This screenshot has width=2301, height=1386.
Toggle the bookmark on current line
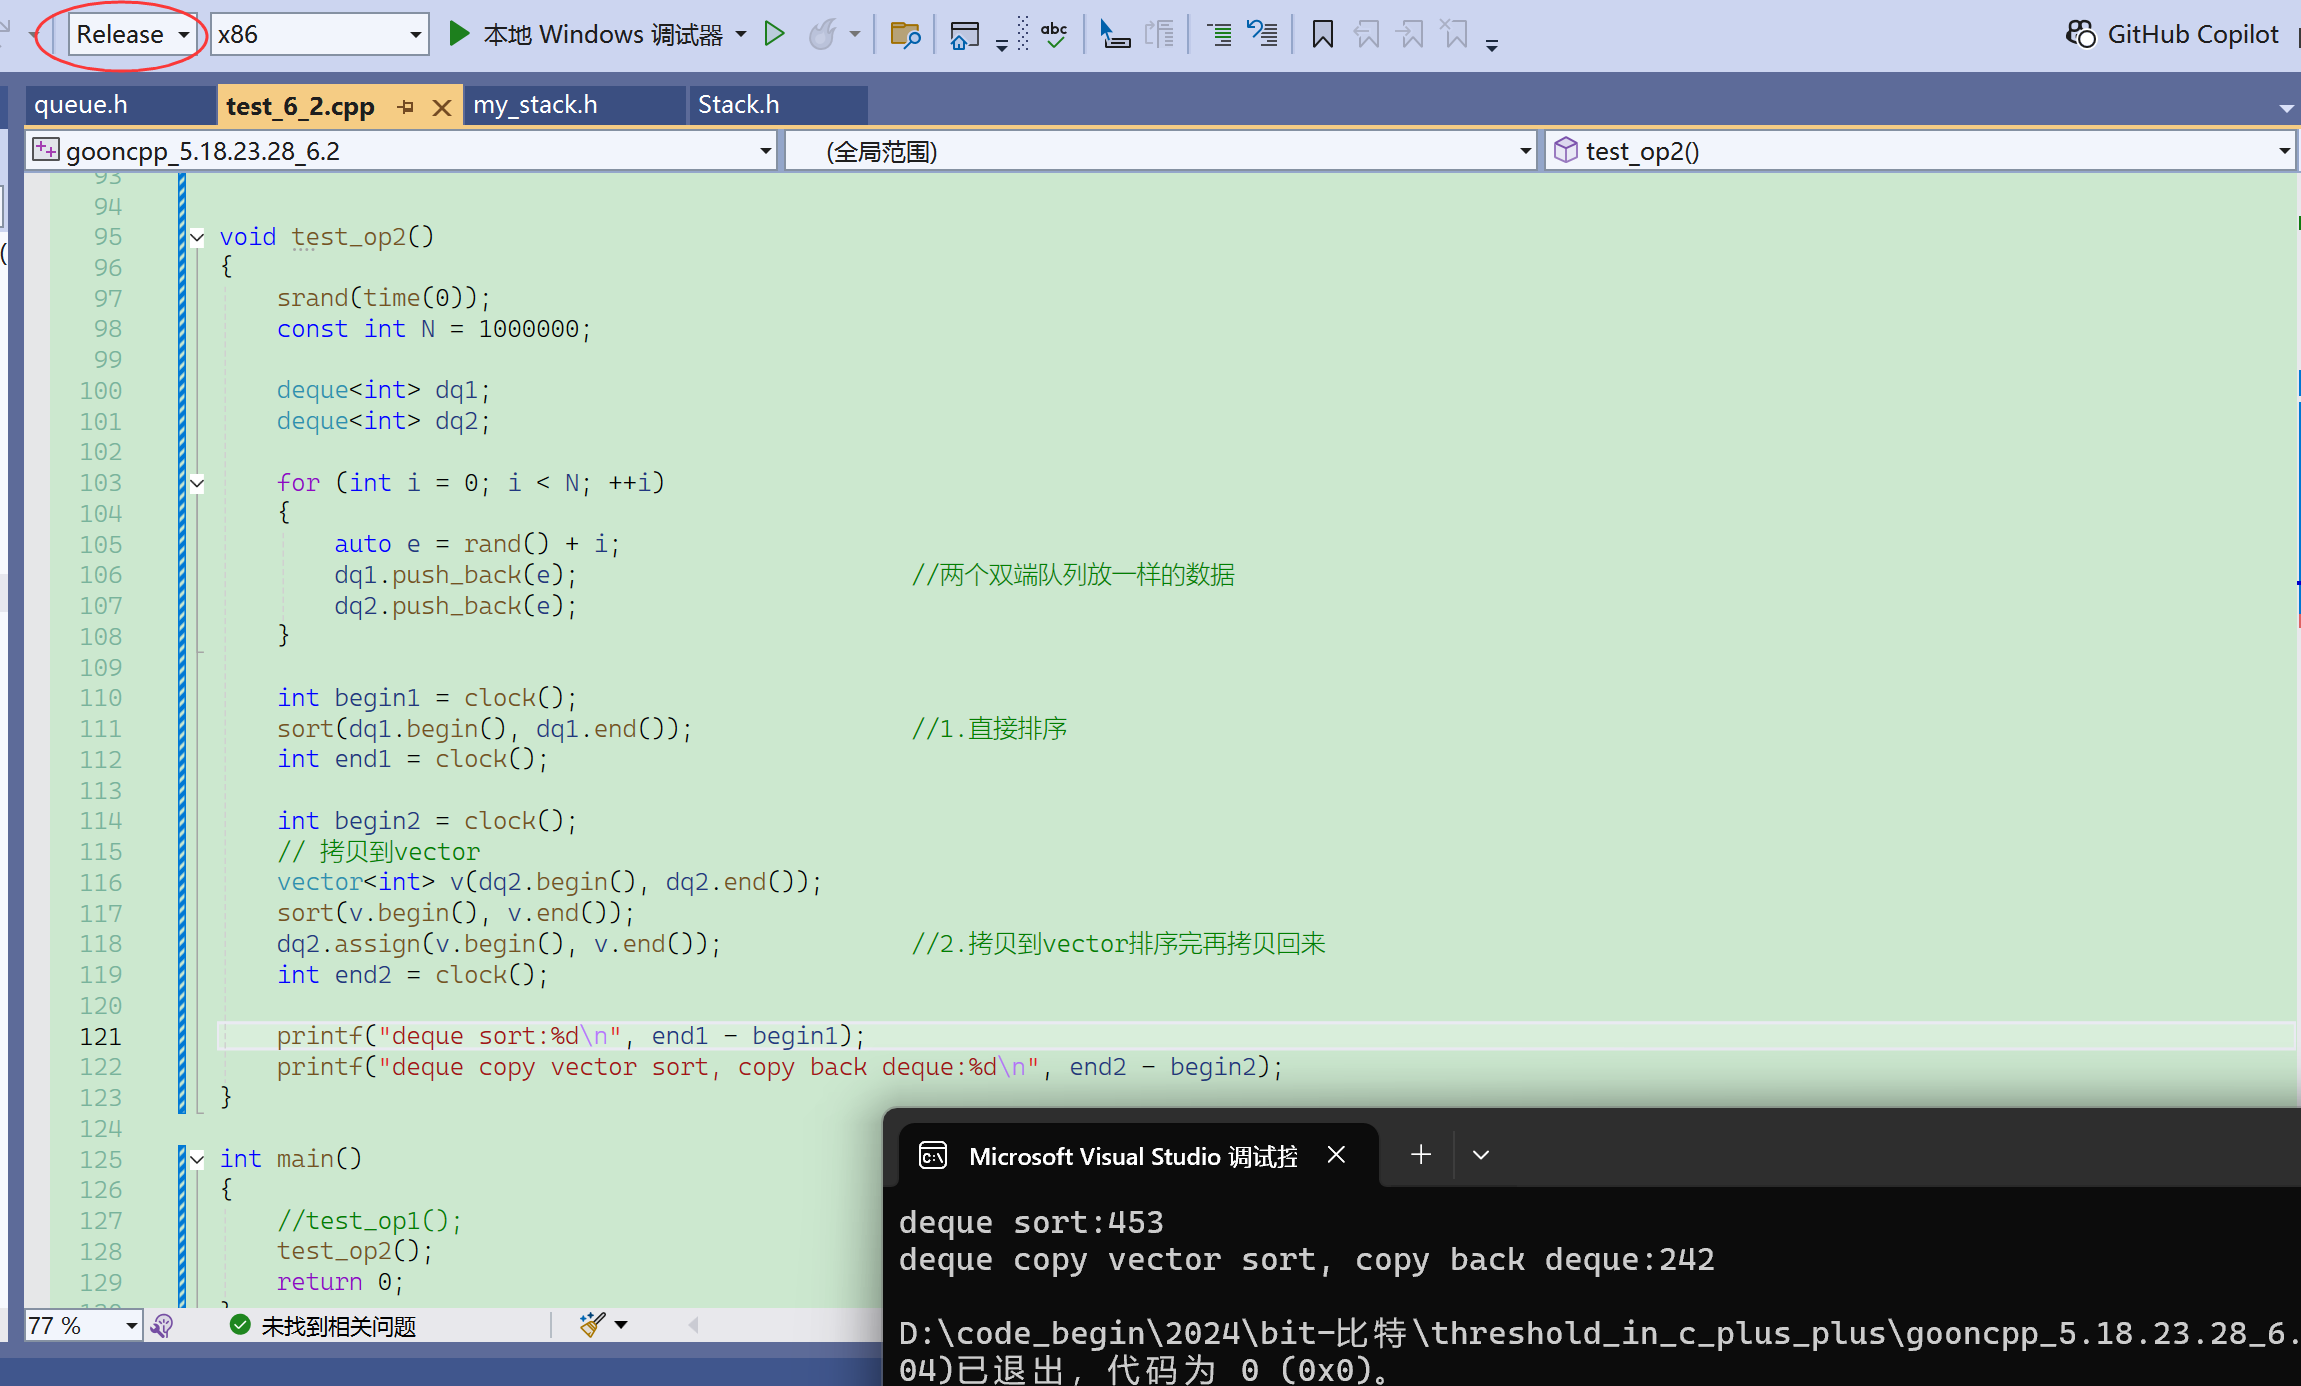(1322, 35)
